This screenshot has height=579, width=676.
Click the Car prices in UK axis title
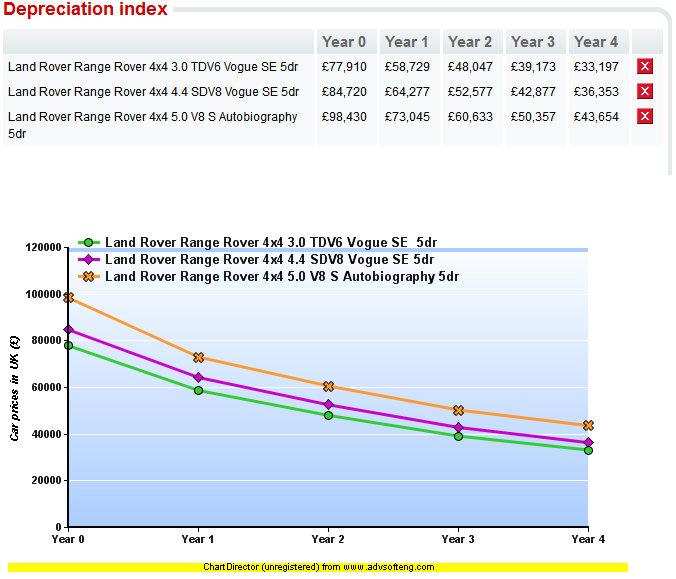click(15, 388)
